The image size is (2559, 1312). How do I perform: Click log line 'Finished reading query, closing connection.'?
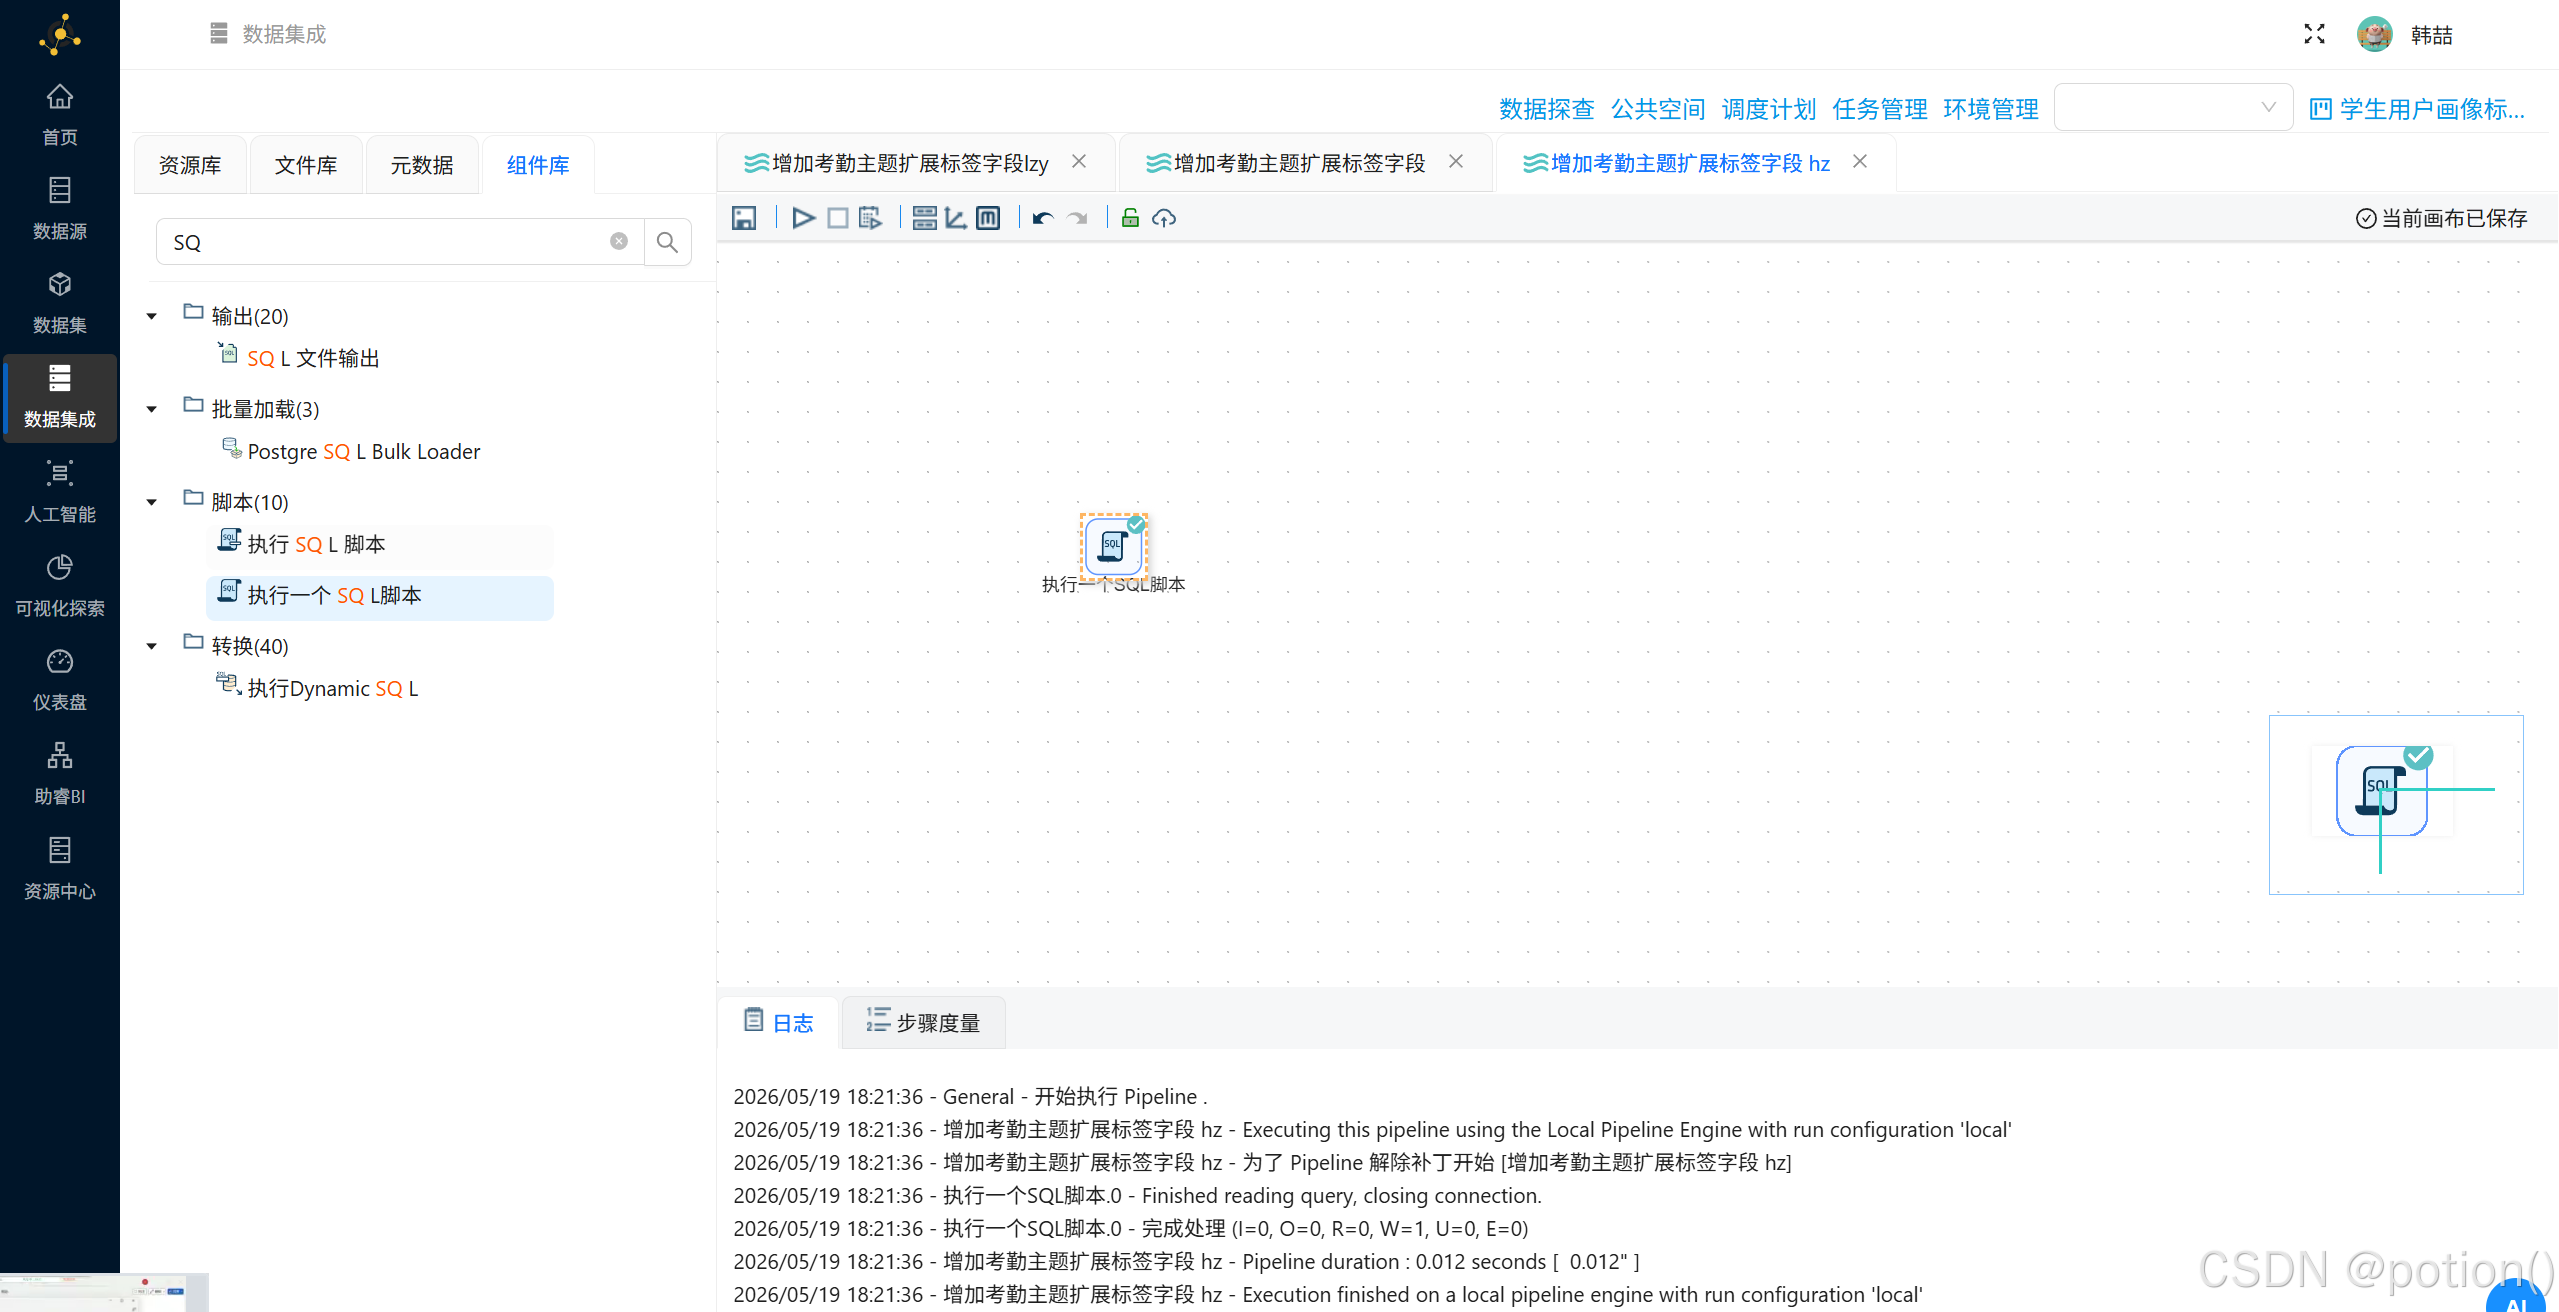[x=1137, y=1195]
